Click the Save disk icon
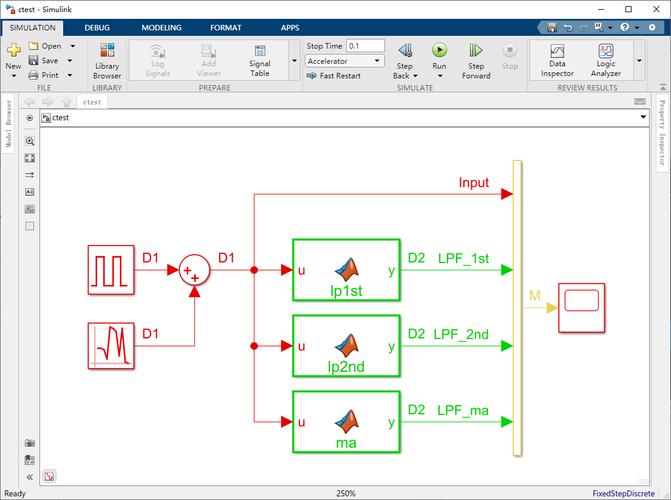Viewport: 671px width, 500px height. (x=33, y=60)
